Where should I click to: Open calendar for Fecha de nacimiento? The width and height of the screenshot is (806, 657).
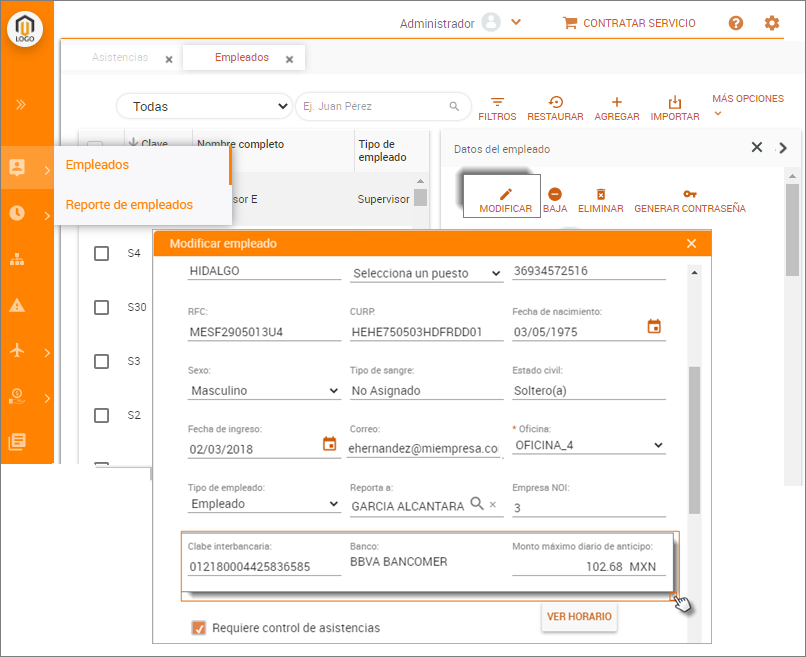point(655,326)
